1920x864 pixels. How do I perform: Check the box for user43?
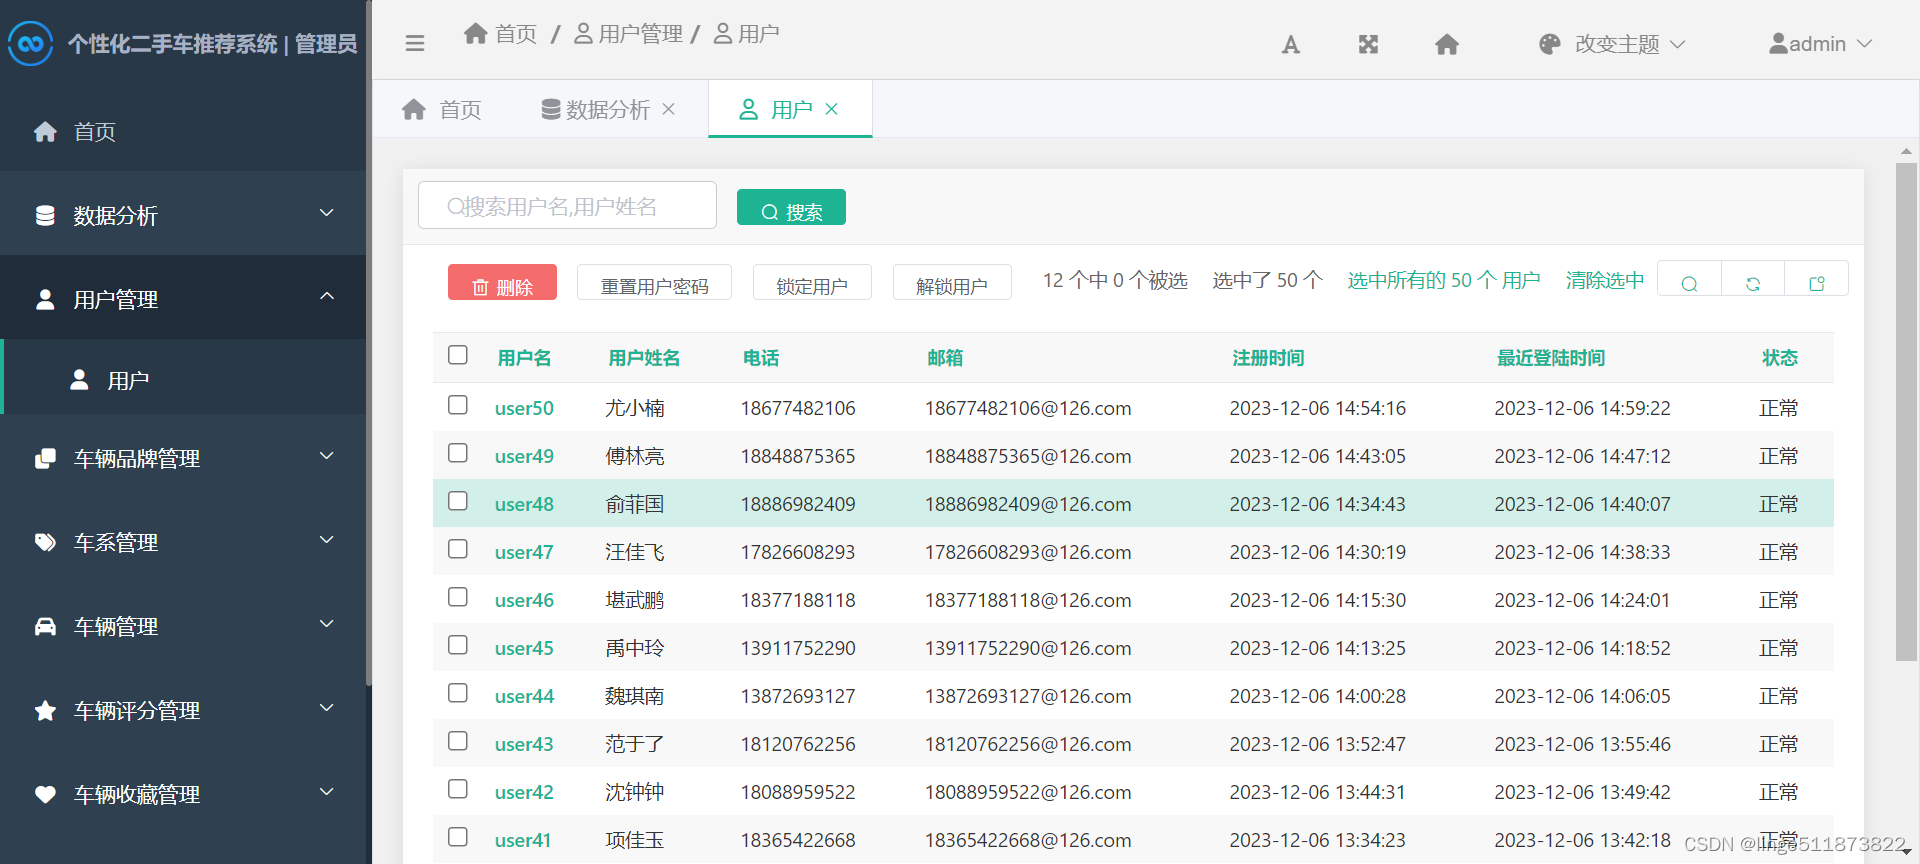click(x=458, y=741)
